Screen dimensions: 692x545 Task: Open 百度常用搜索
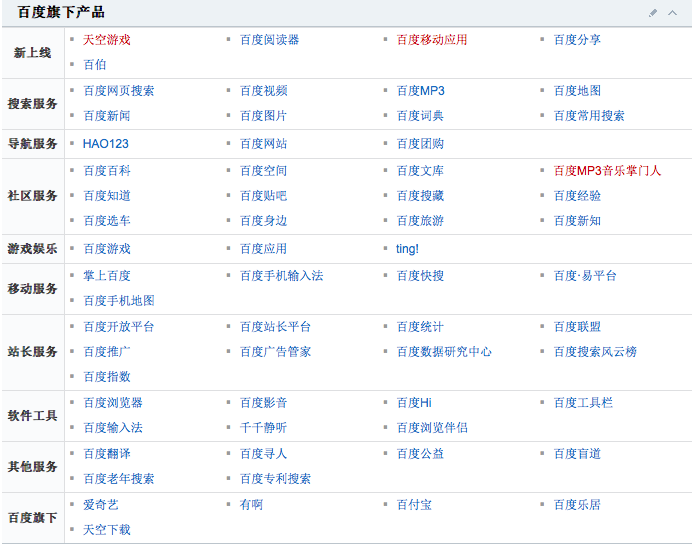pyautogui.click(x=589, y=116)
